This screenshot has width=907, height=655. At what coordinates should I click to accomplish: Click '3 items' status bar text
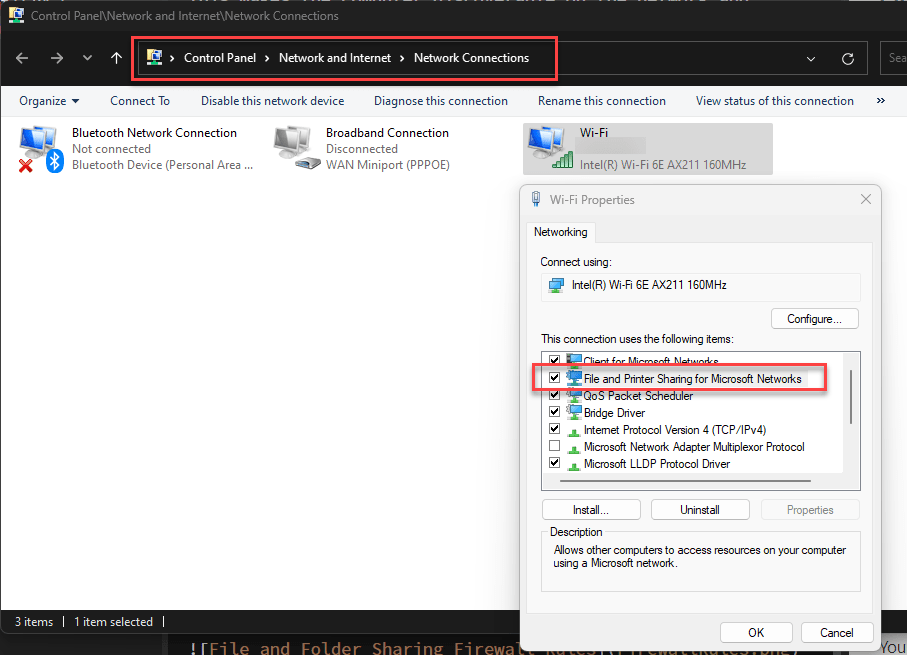[x=34, y=621]
